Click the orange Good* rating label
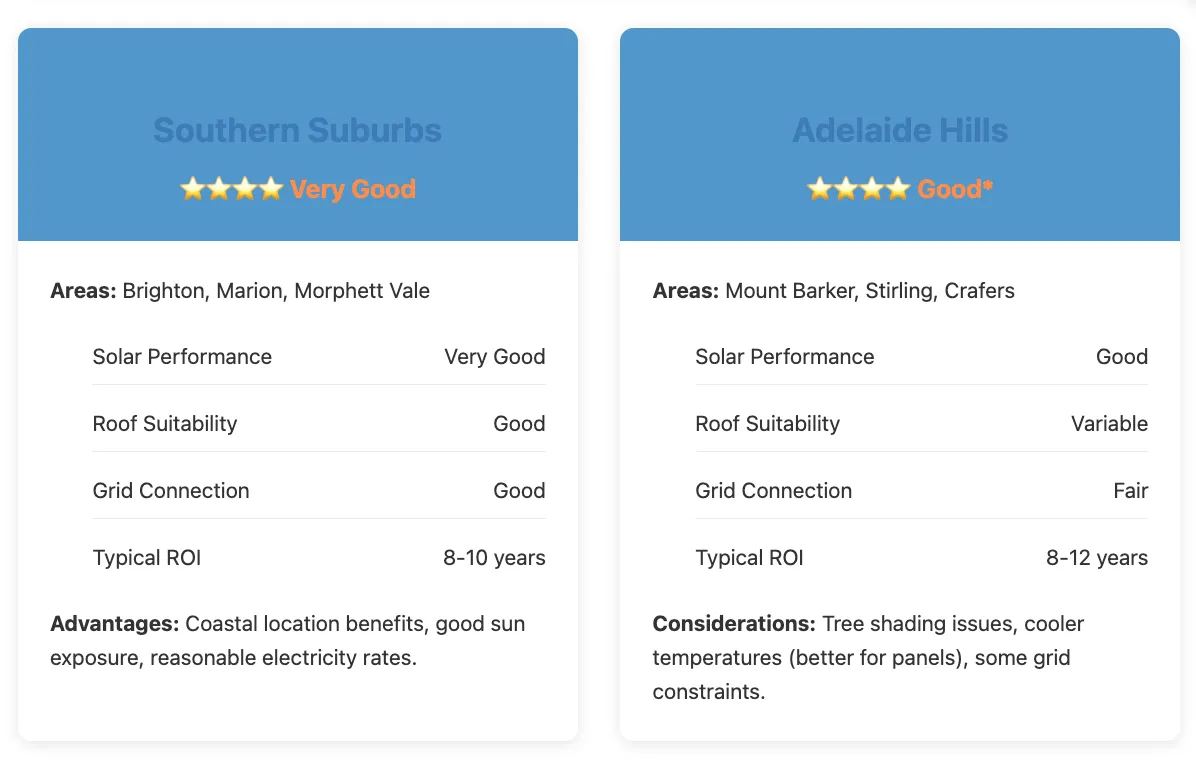The height and width of the screenshot is (760, 1196). [x=955, y=188]
